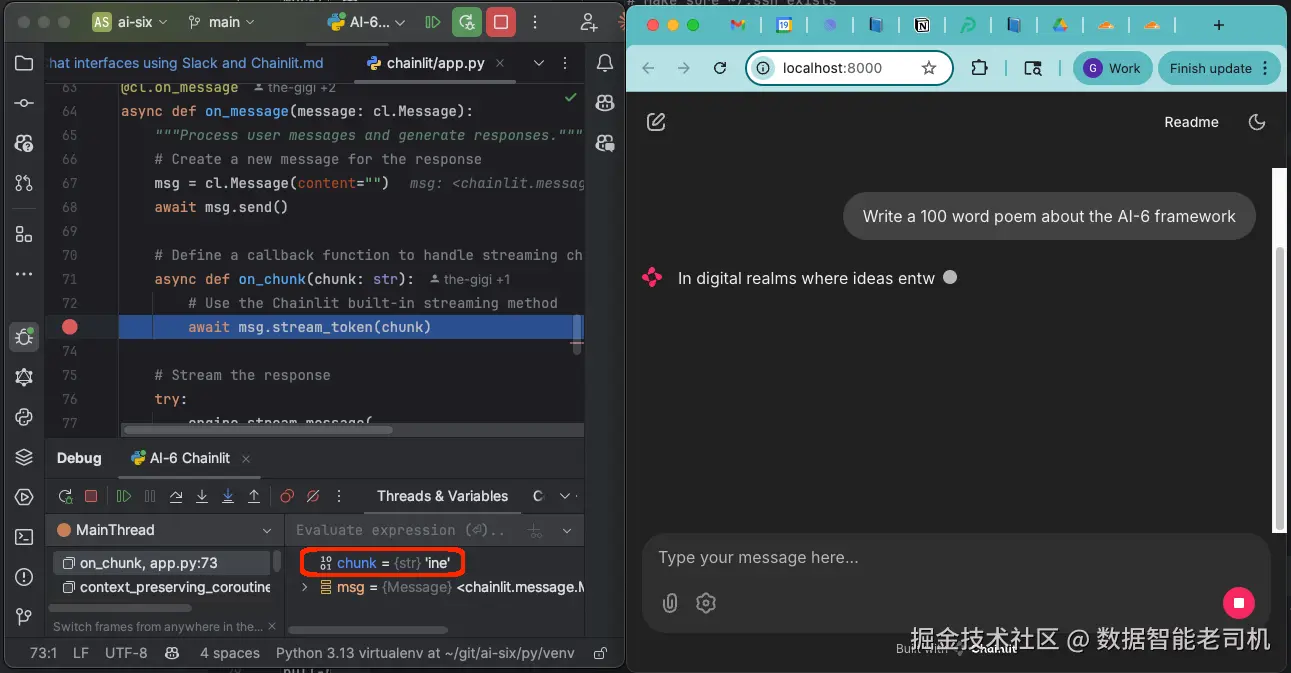The height and width of the screenshot is (673, 1291).
Task: Open the Problems tool window icon
Action: (x=24, y=577)
